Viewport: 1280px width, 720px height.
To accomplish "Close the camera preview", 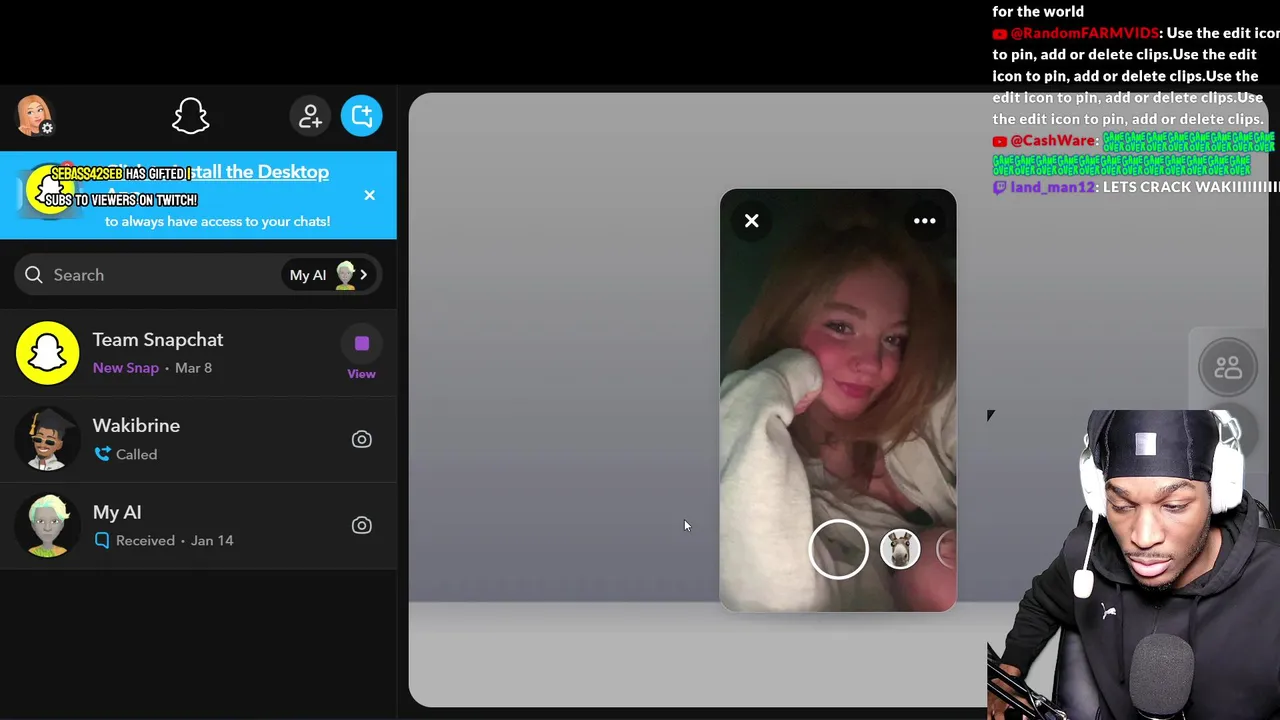I will tap(752, 221).
